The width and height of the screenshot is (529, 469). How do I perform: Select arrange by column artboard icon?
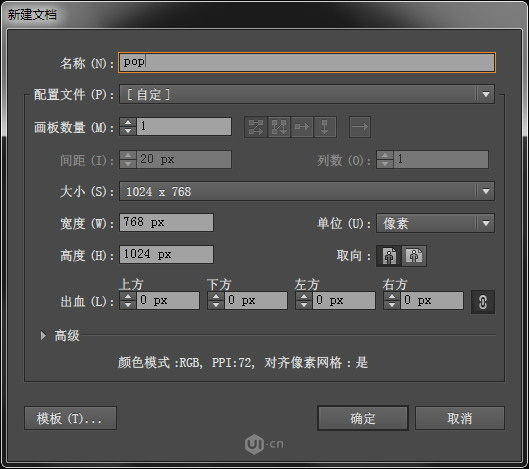coord(325,127)
